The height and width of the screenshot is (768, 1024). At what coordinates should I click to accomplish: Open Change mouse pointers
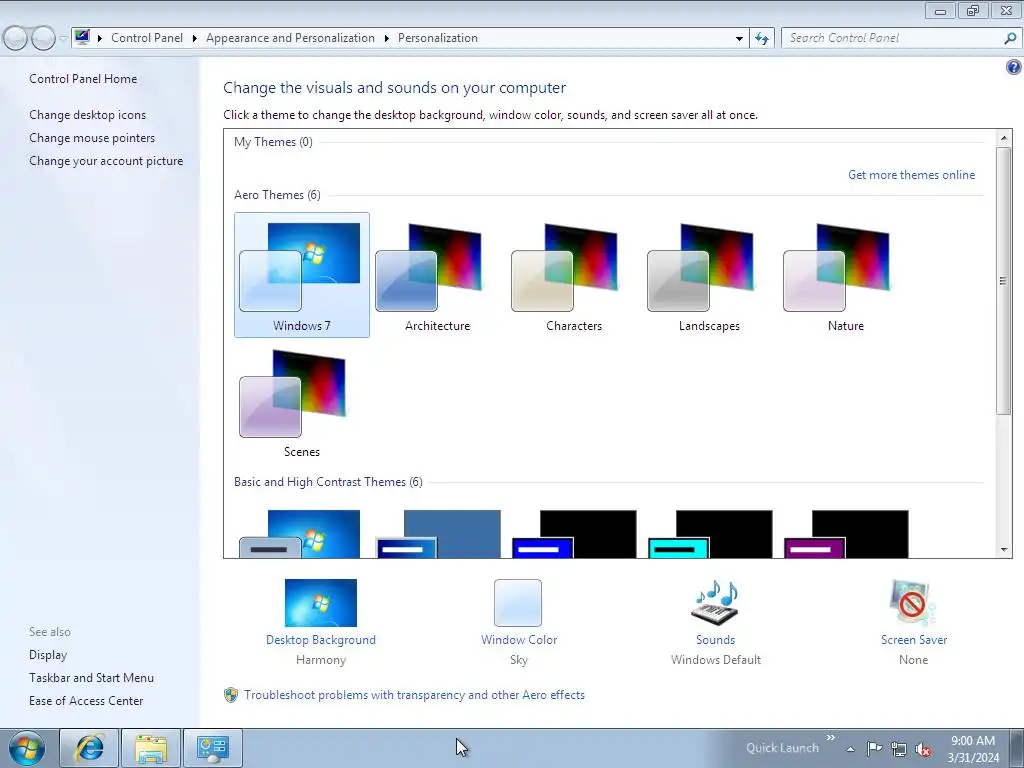(x=92, y=138)
